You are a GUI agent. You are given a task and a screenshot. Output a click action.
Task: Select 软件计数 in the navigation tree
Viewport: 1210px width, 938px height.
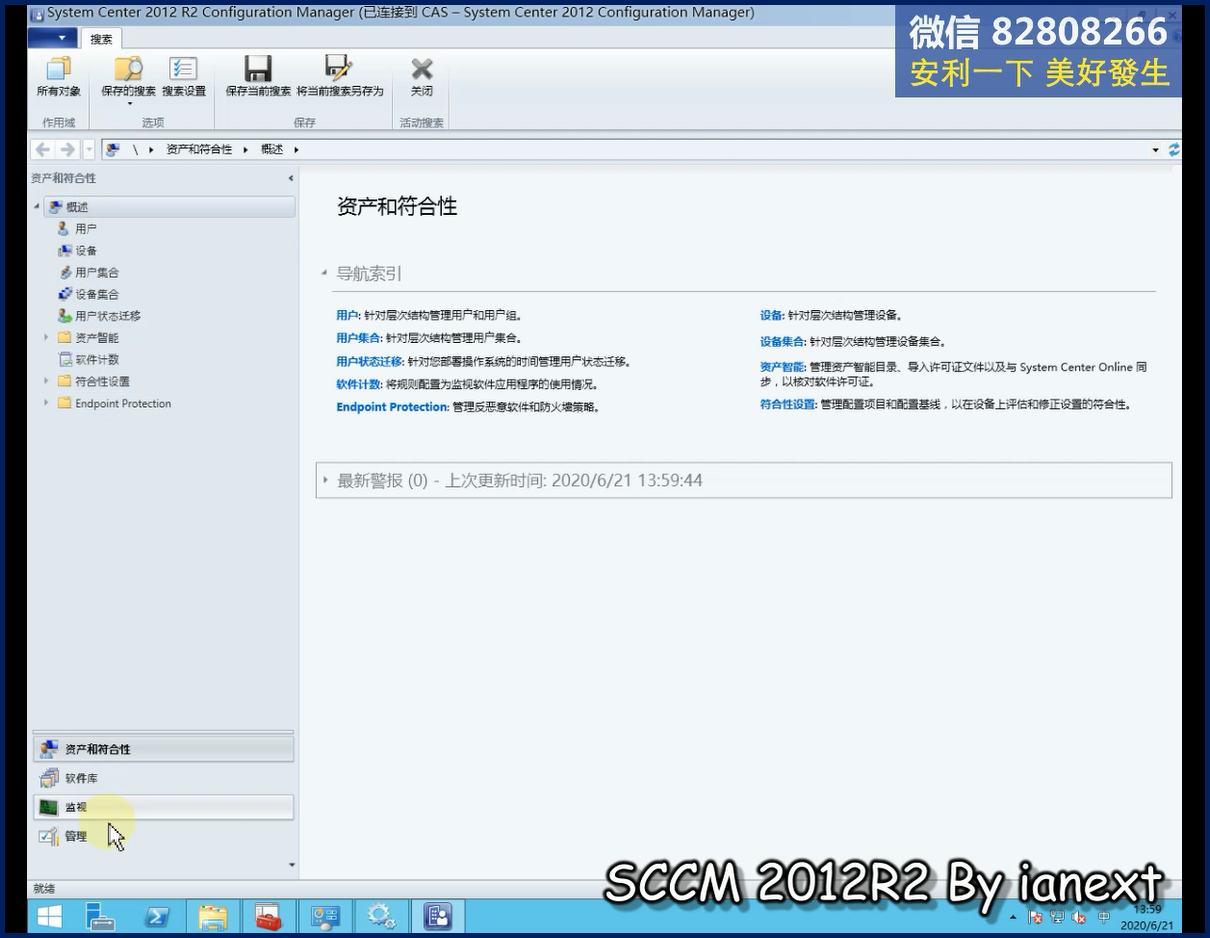[x=97, y=359]
